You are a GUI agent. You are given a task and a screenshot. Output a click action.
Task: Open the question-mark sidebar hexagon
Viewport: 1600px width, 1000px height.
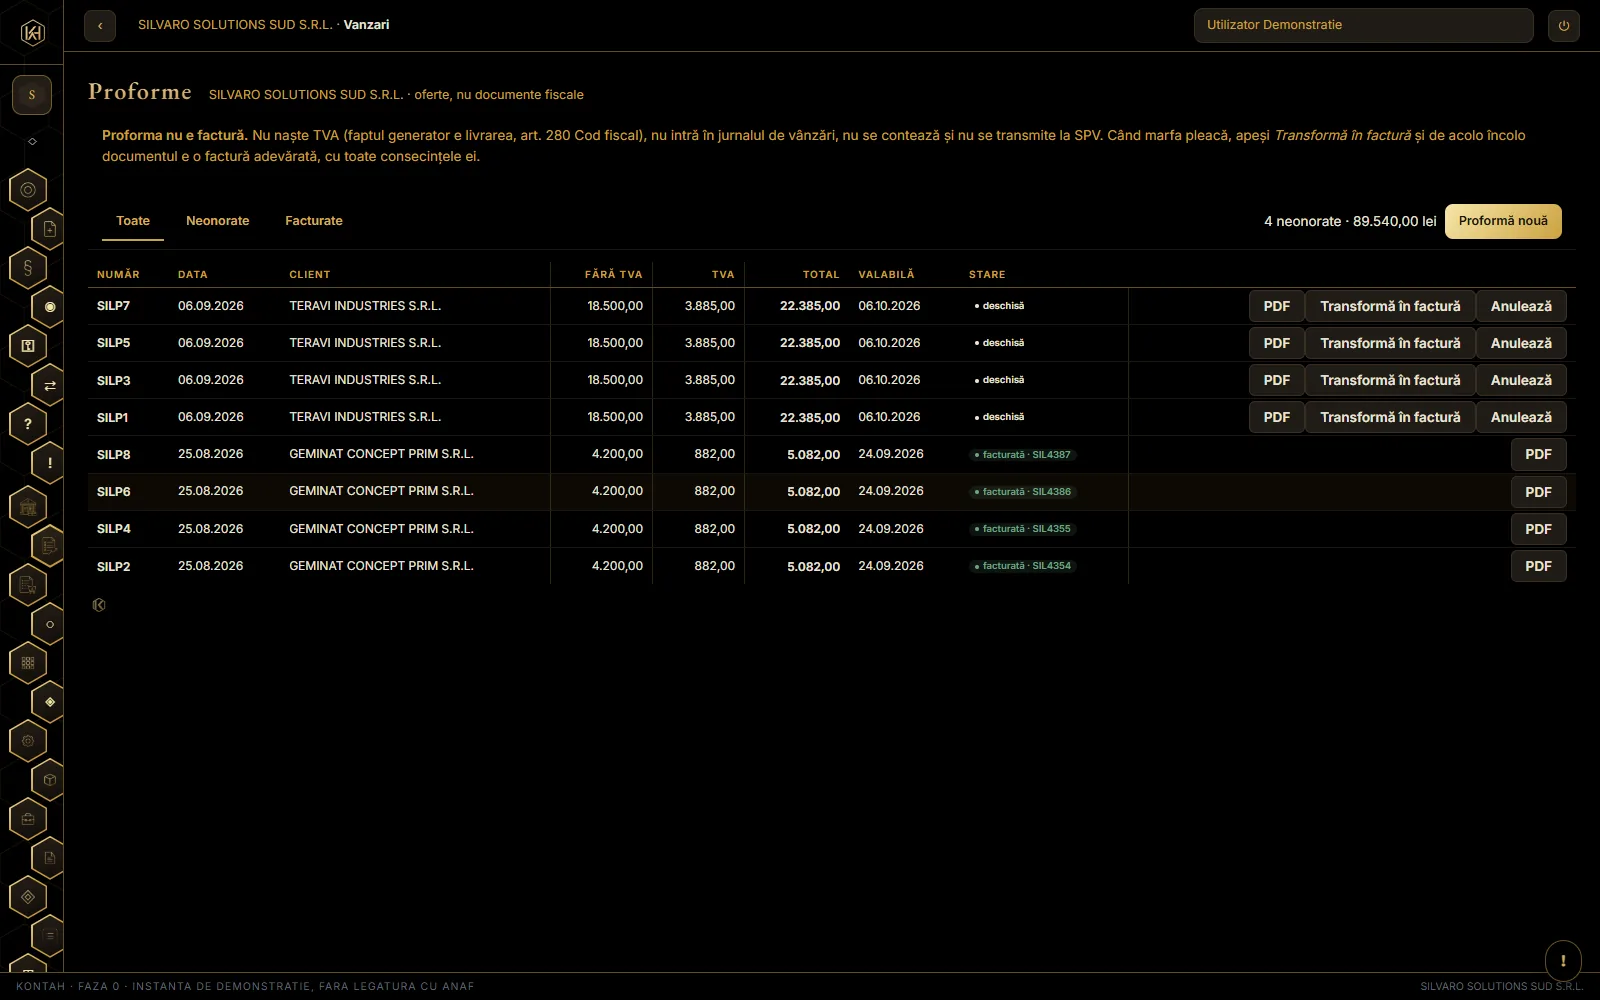click(28, 424)
